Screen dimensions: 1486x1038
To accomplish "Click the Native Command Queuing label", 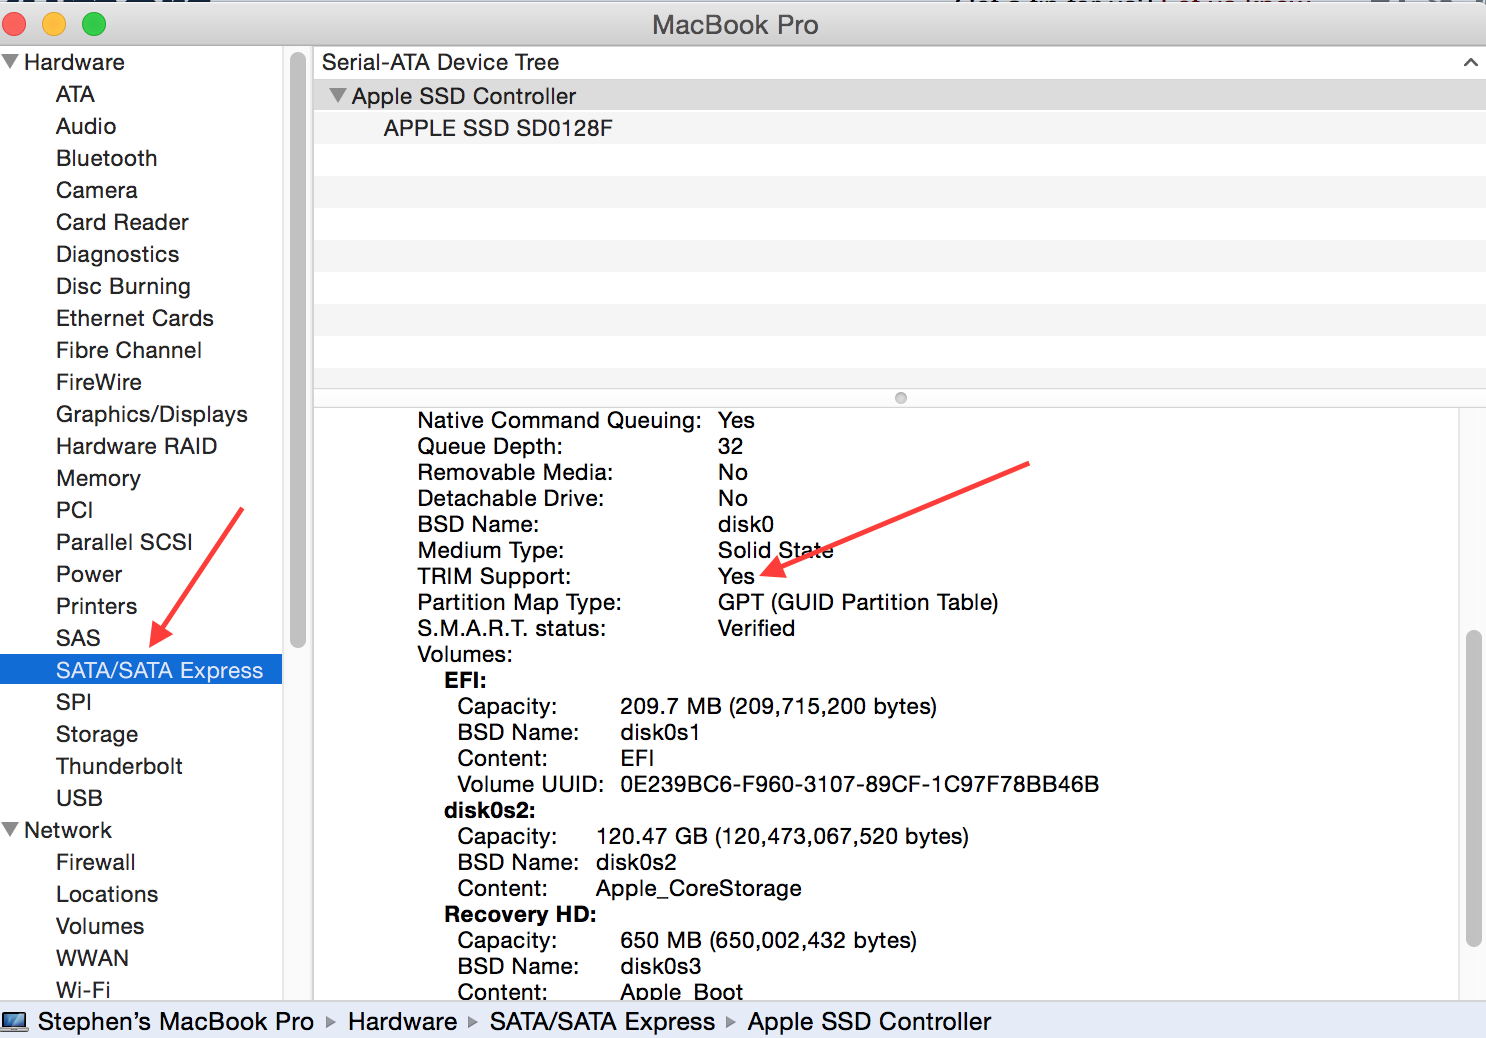I will [x=559, y=420].
